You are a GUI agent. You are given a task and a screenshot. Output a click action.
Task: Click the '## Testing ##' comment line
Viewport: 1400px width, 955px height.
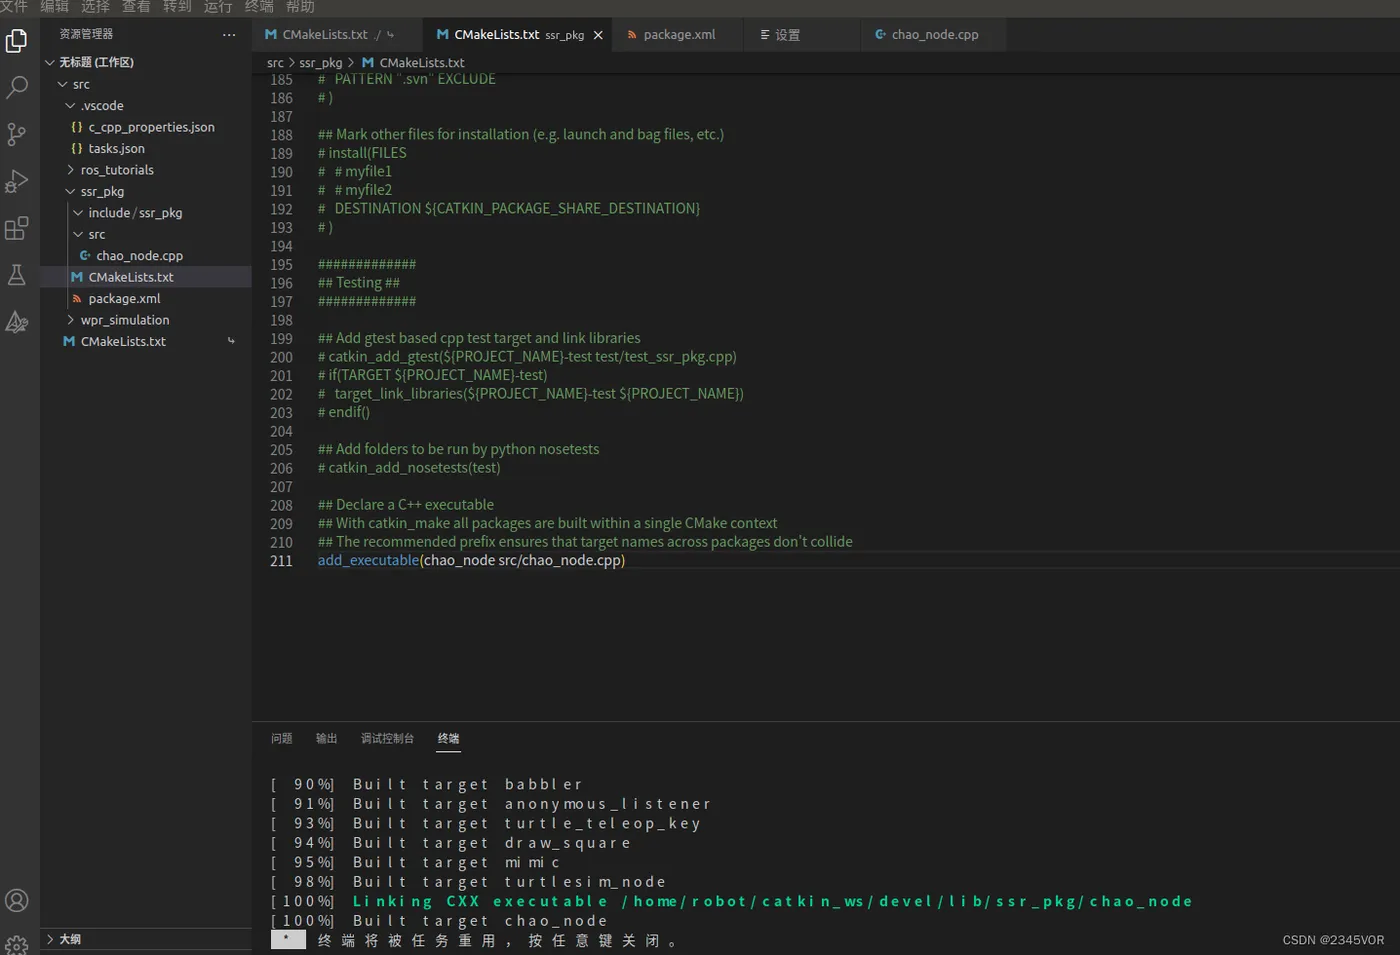(x=359, y=283)
